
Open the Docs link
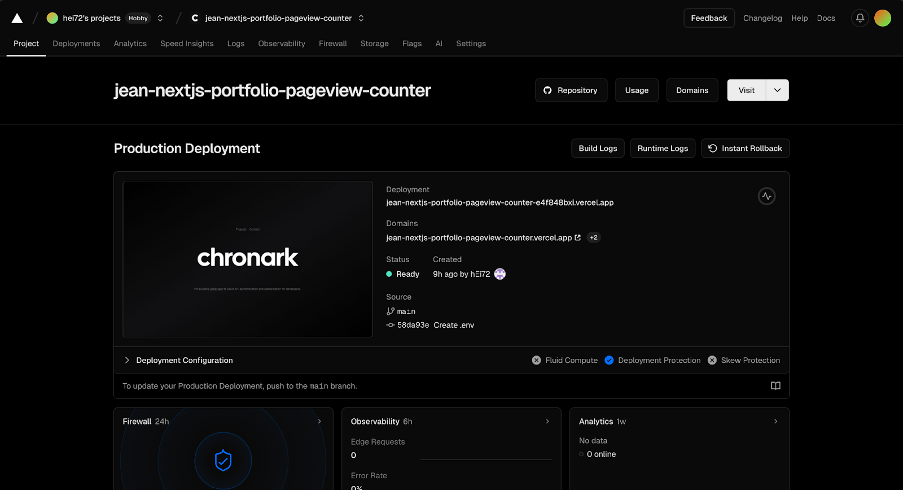[x=826, y=18]
